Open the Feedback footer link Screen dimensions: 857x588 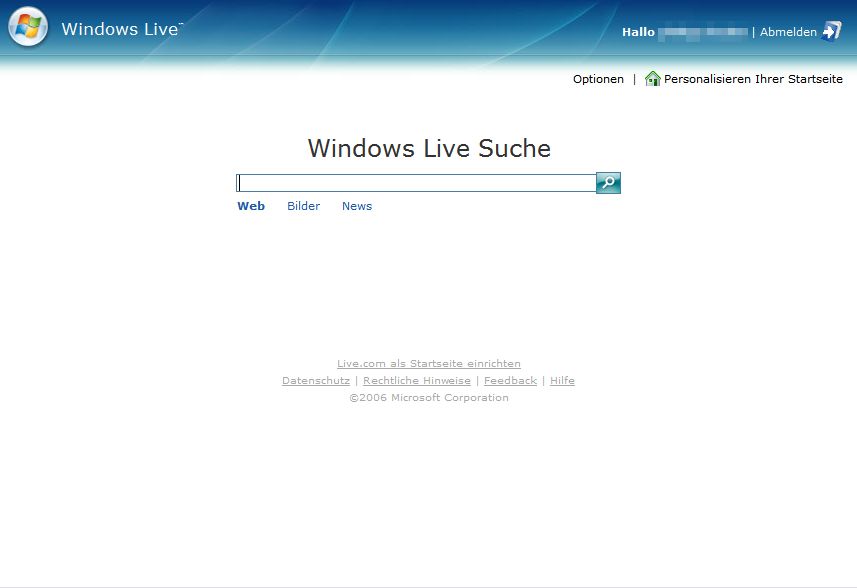(x=510, y=380)
